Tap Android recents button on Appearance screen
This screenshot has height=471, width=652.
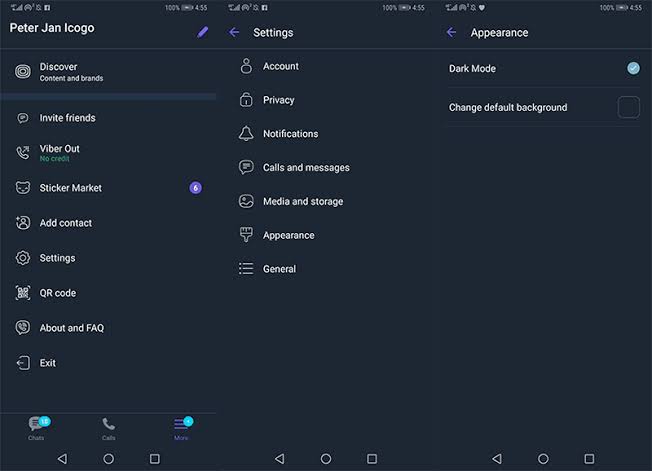click(x=589, y=459)
